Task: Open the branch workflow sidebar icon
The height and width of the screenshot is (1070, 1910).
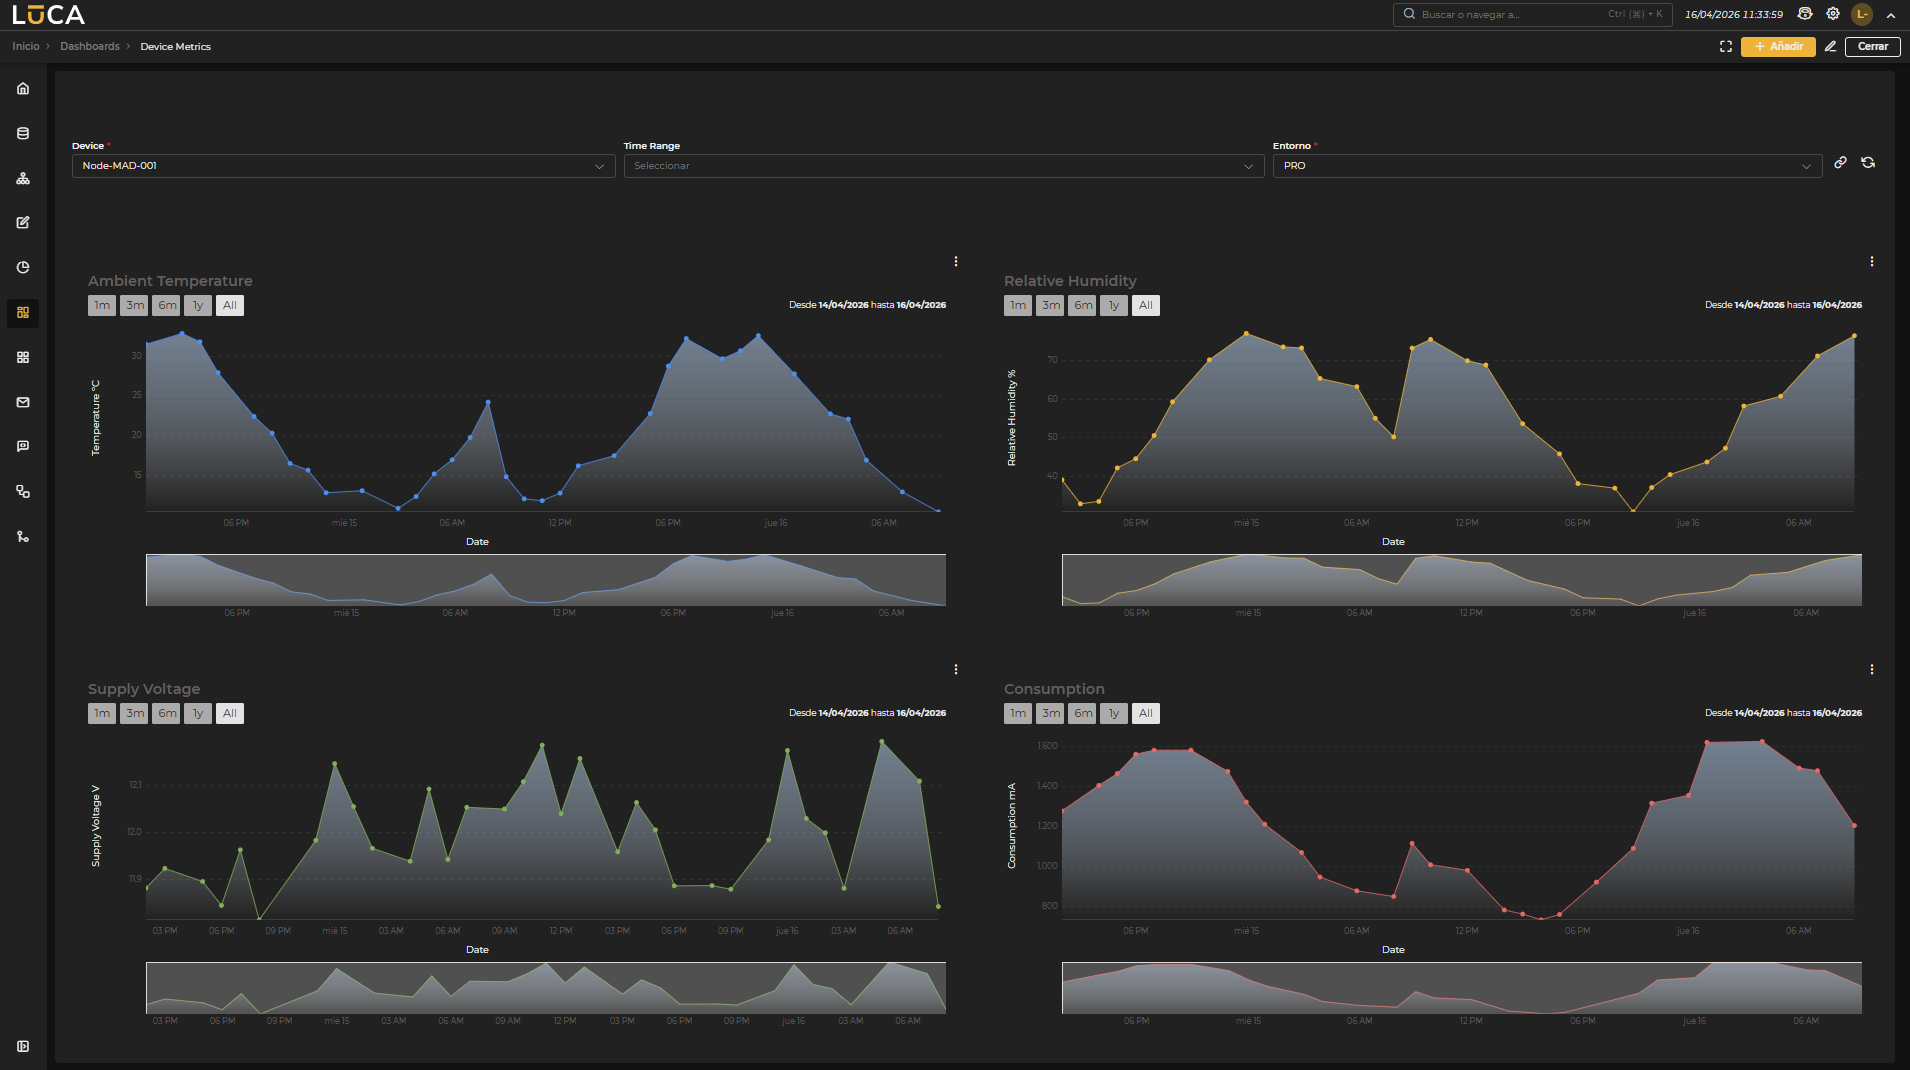Action: (x=23, y=536)
